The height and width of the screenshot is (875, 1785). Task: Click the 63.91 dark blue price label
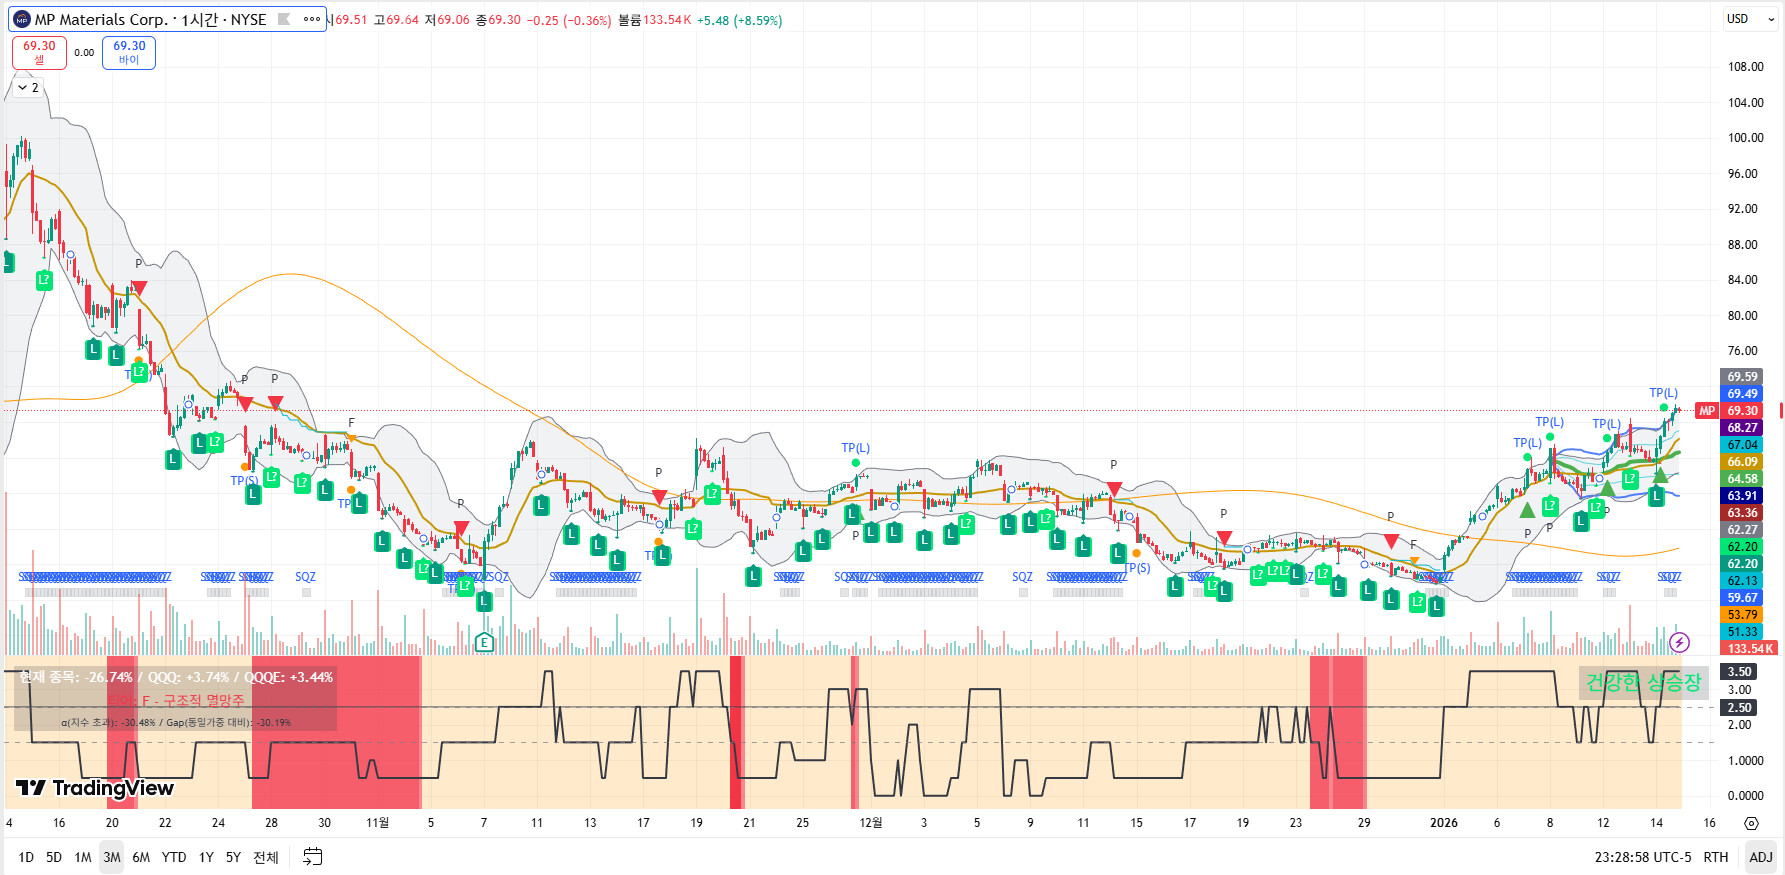point(1742,496)
